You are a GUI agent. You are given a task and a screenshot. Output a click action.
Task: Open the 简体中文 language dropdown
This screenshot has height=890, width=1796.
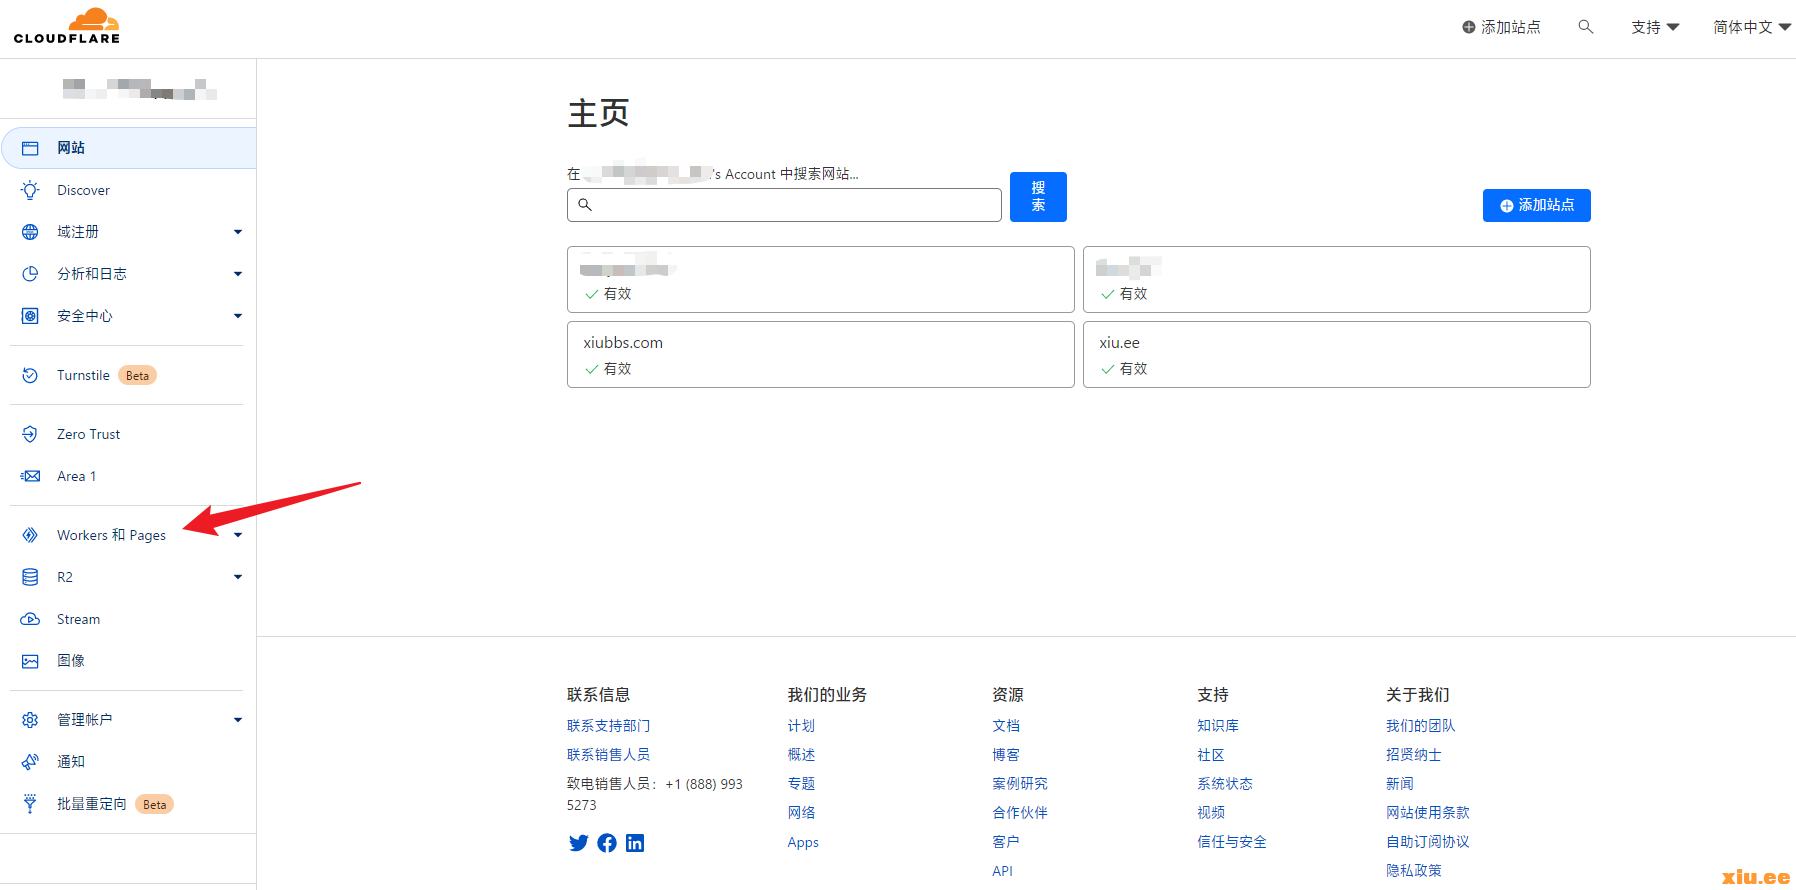coord(1751,27)
